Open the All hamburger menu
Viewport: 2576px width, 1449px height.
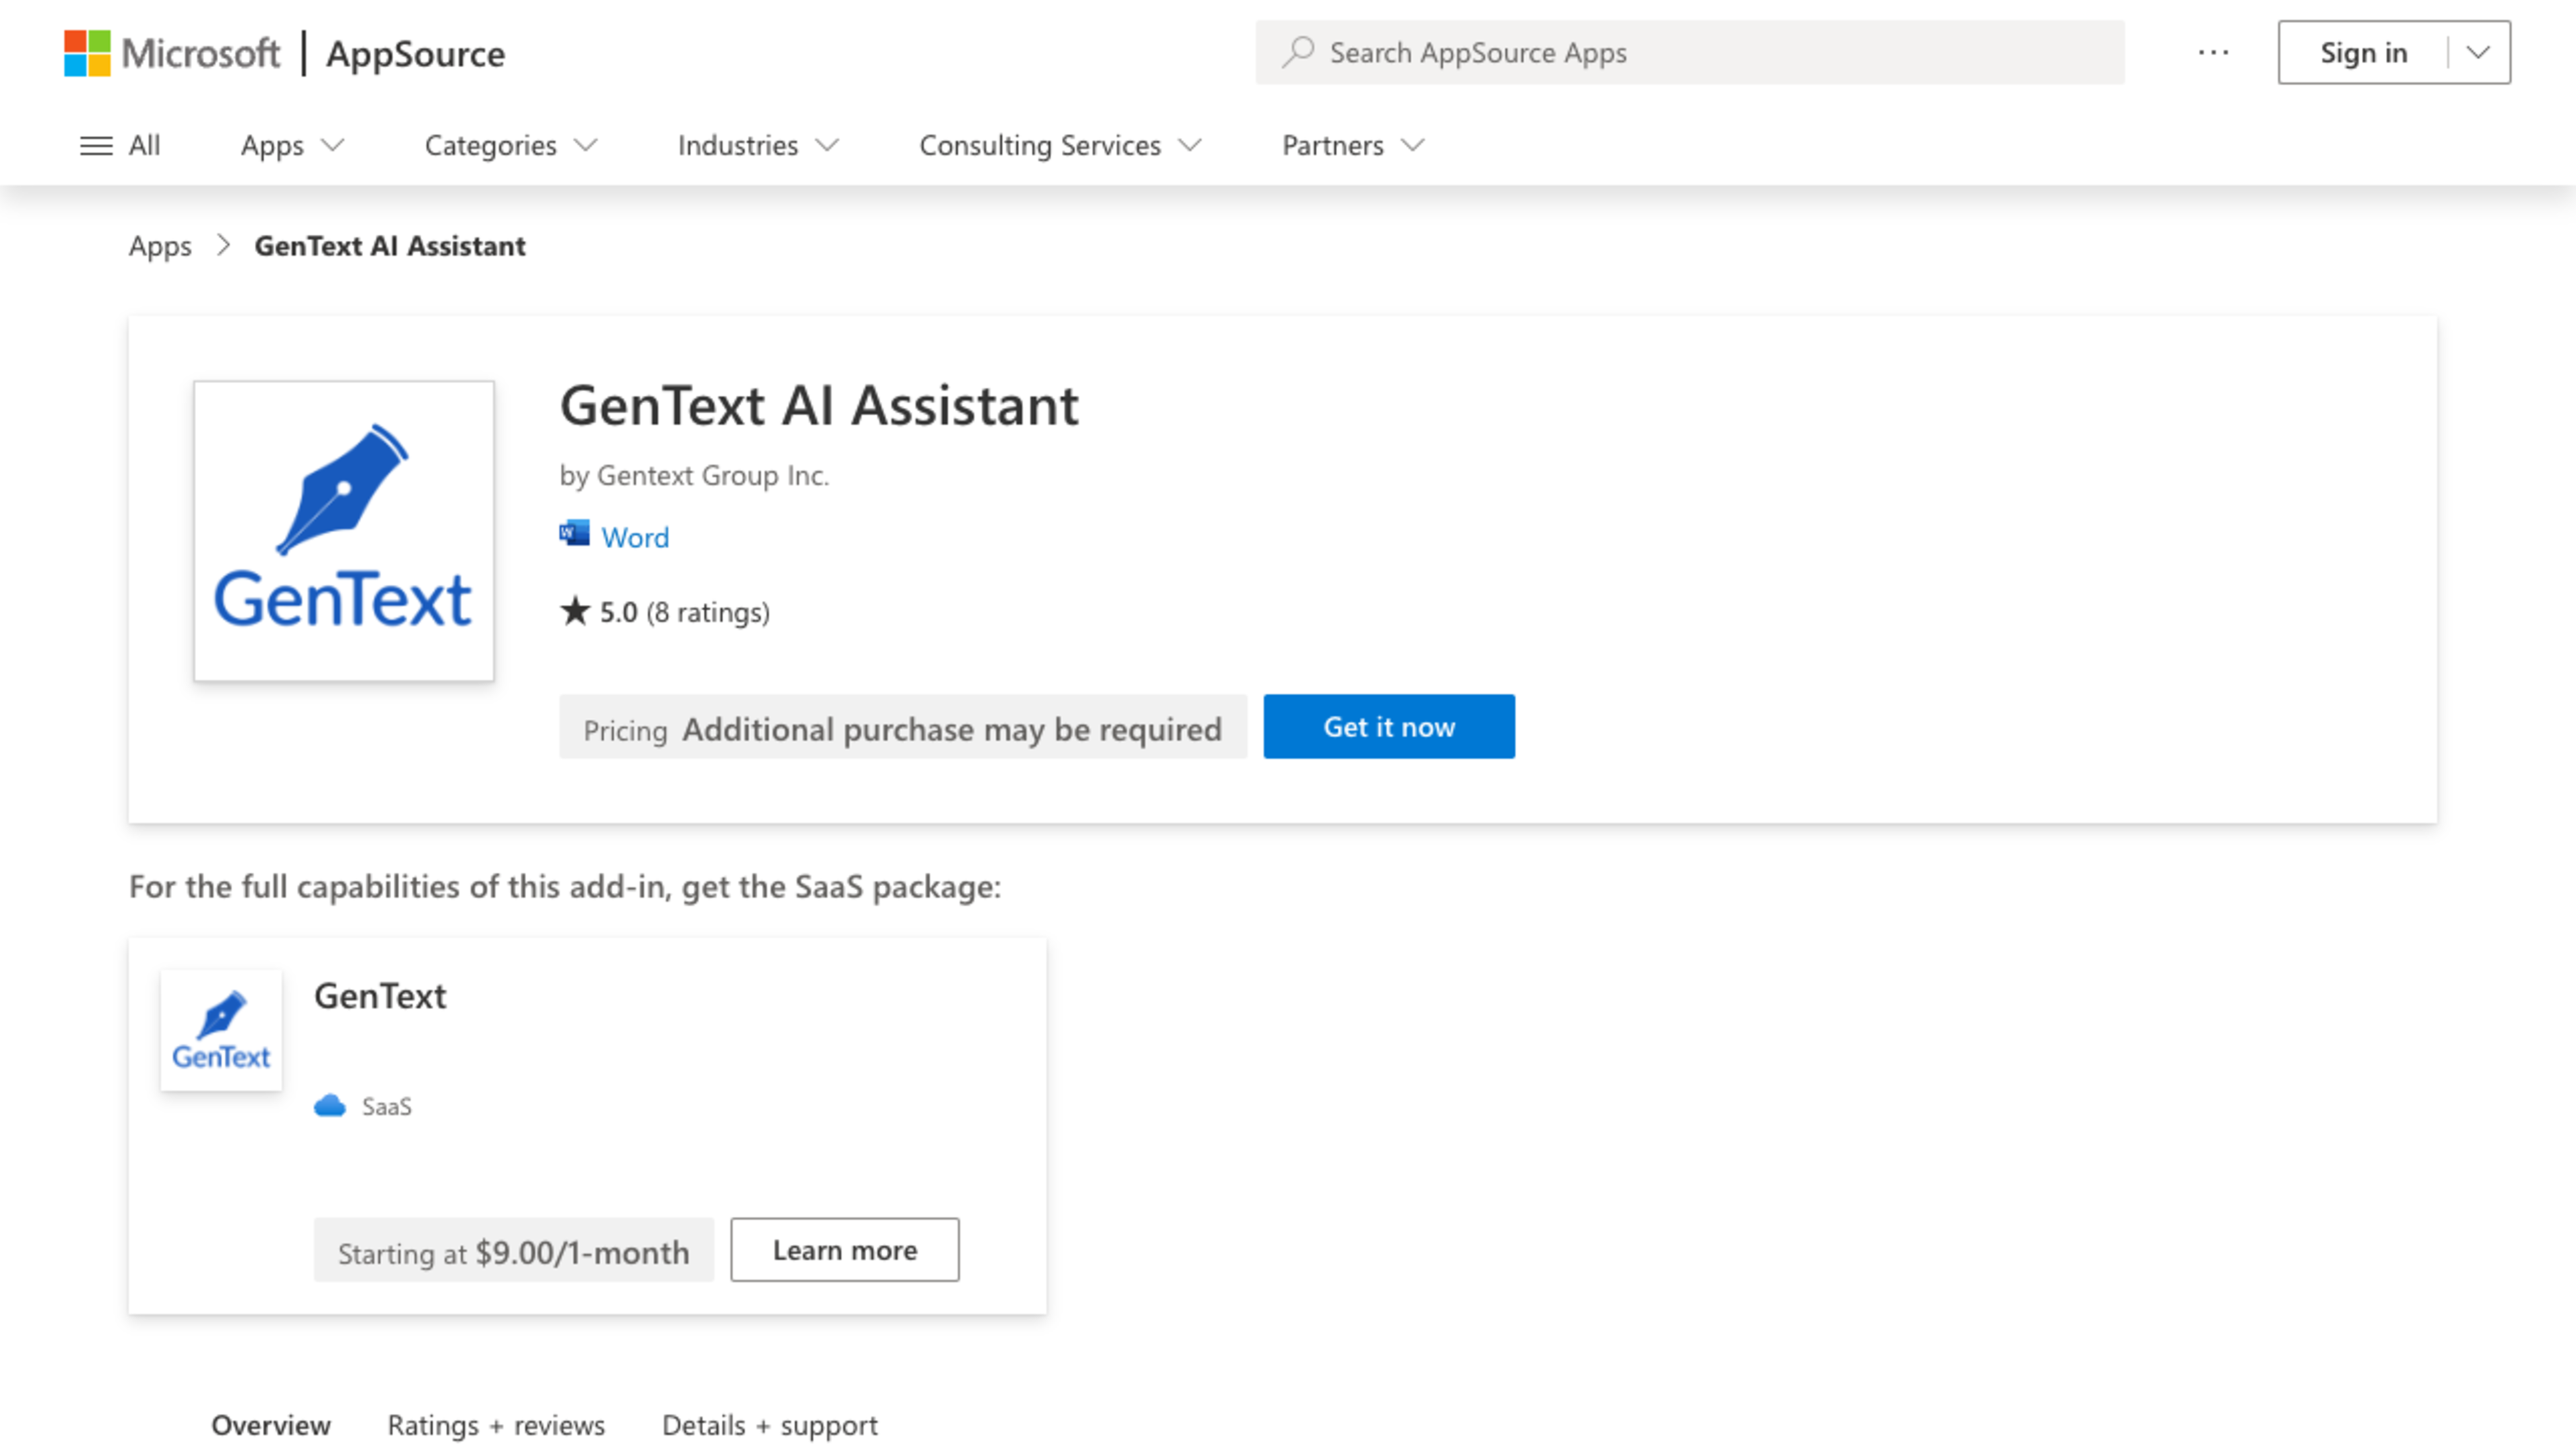click(120, 145)
